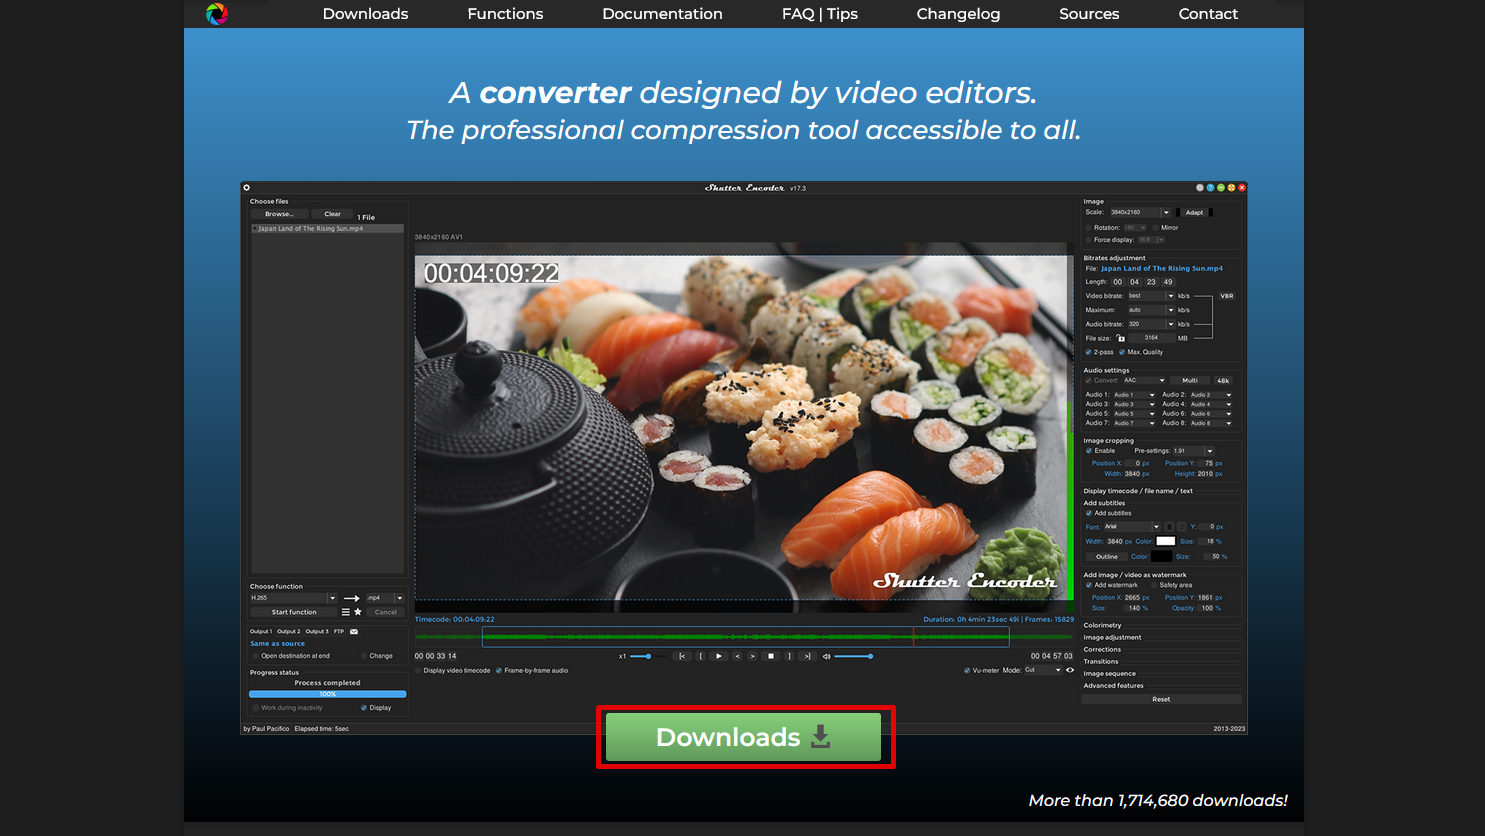The image size is (1485, 836).
Task: Open the crop Pre-settings 1.91 dropdown
Action: (x=1193, y=451)
